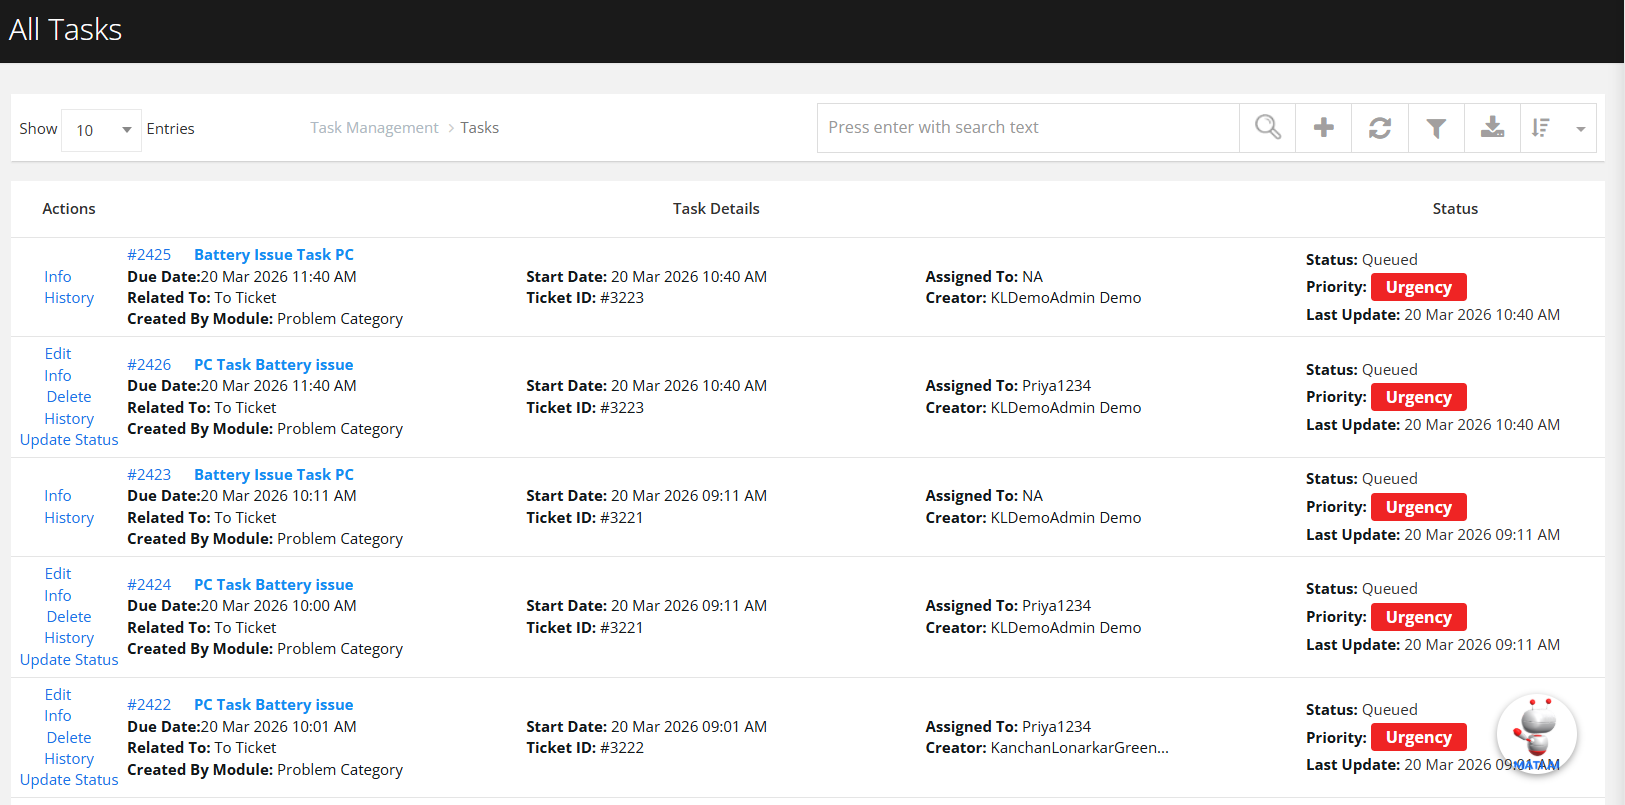Open PC Task Battery issue title of #2422
1625x805 pixels.
(x=273, y=705)
